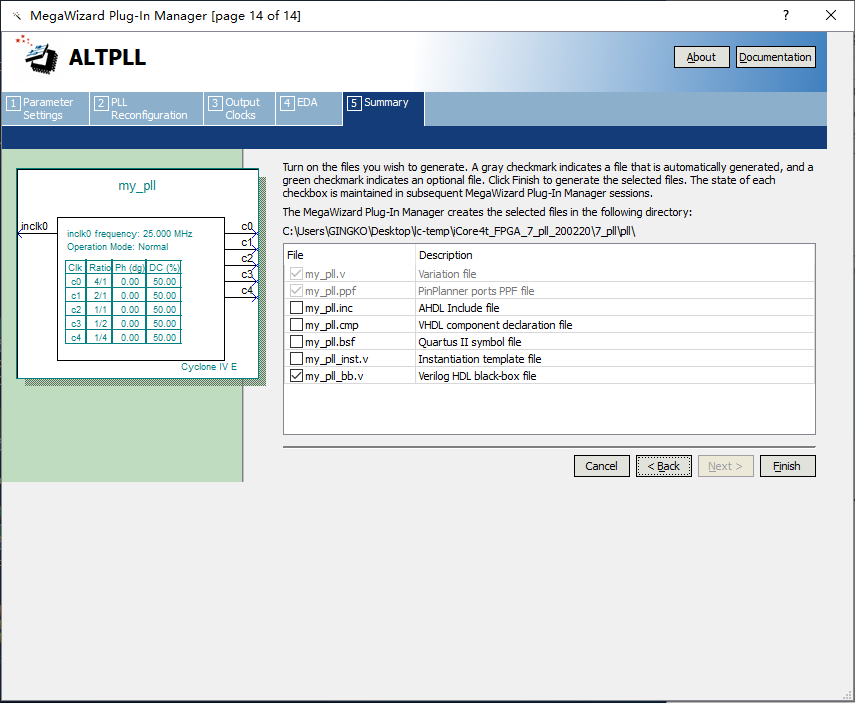Check the my_pll.cmp VHDL component checkbox

tap(296, 325)
